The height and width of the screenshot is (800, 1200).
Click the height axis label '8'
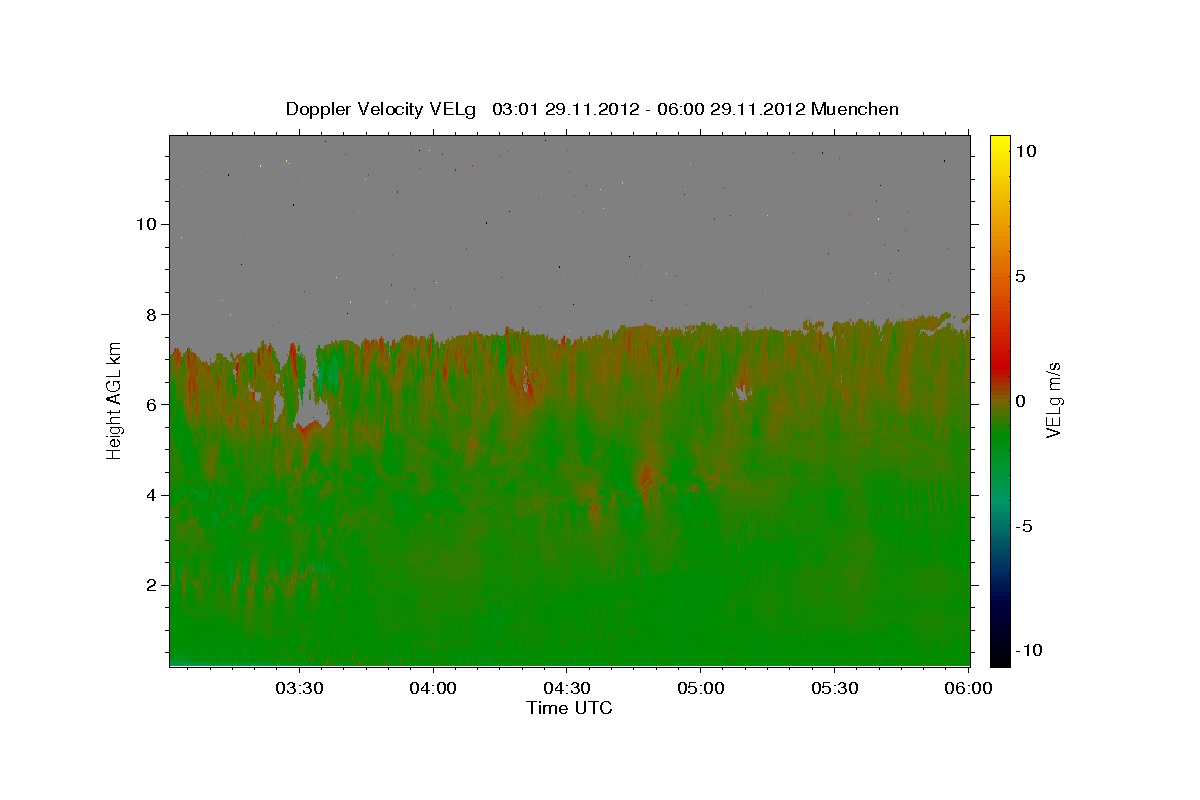(x=151, y=314)
